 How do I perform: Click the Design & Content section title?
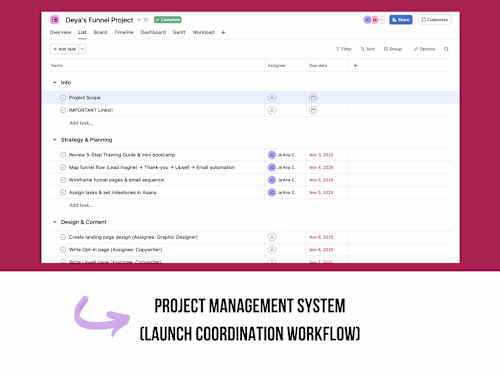click(x=84, y=222)
